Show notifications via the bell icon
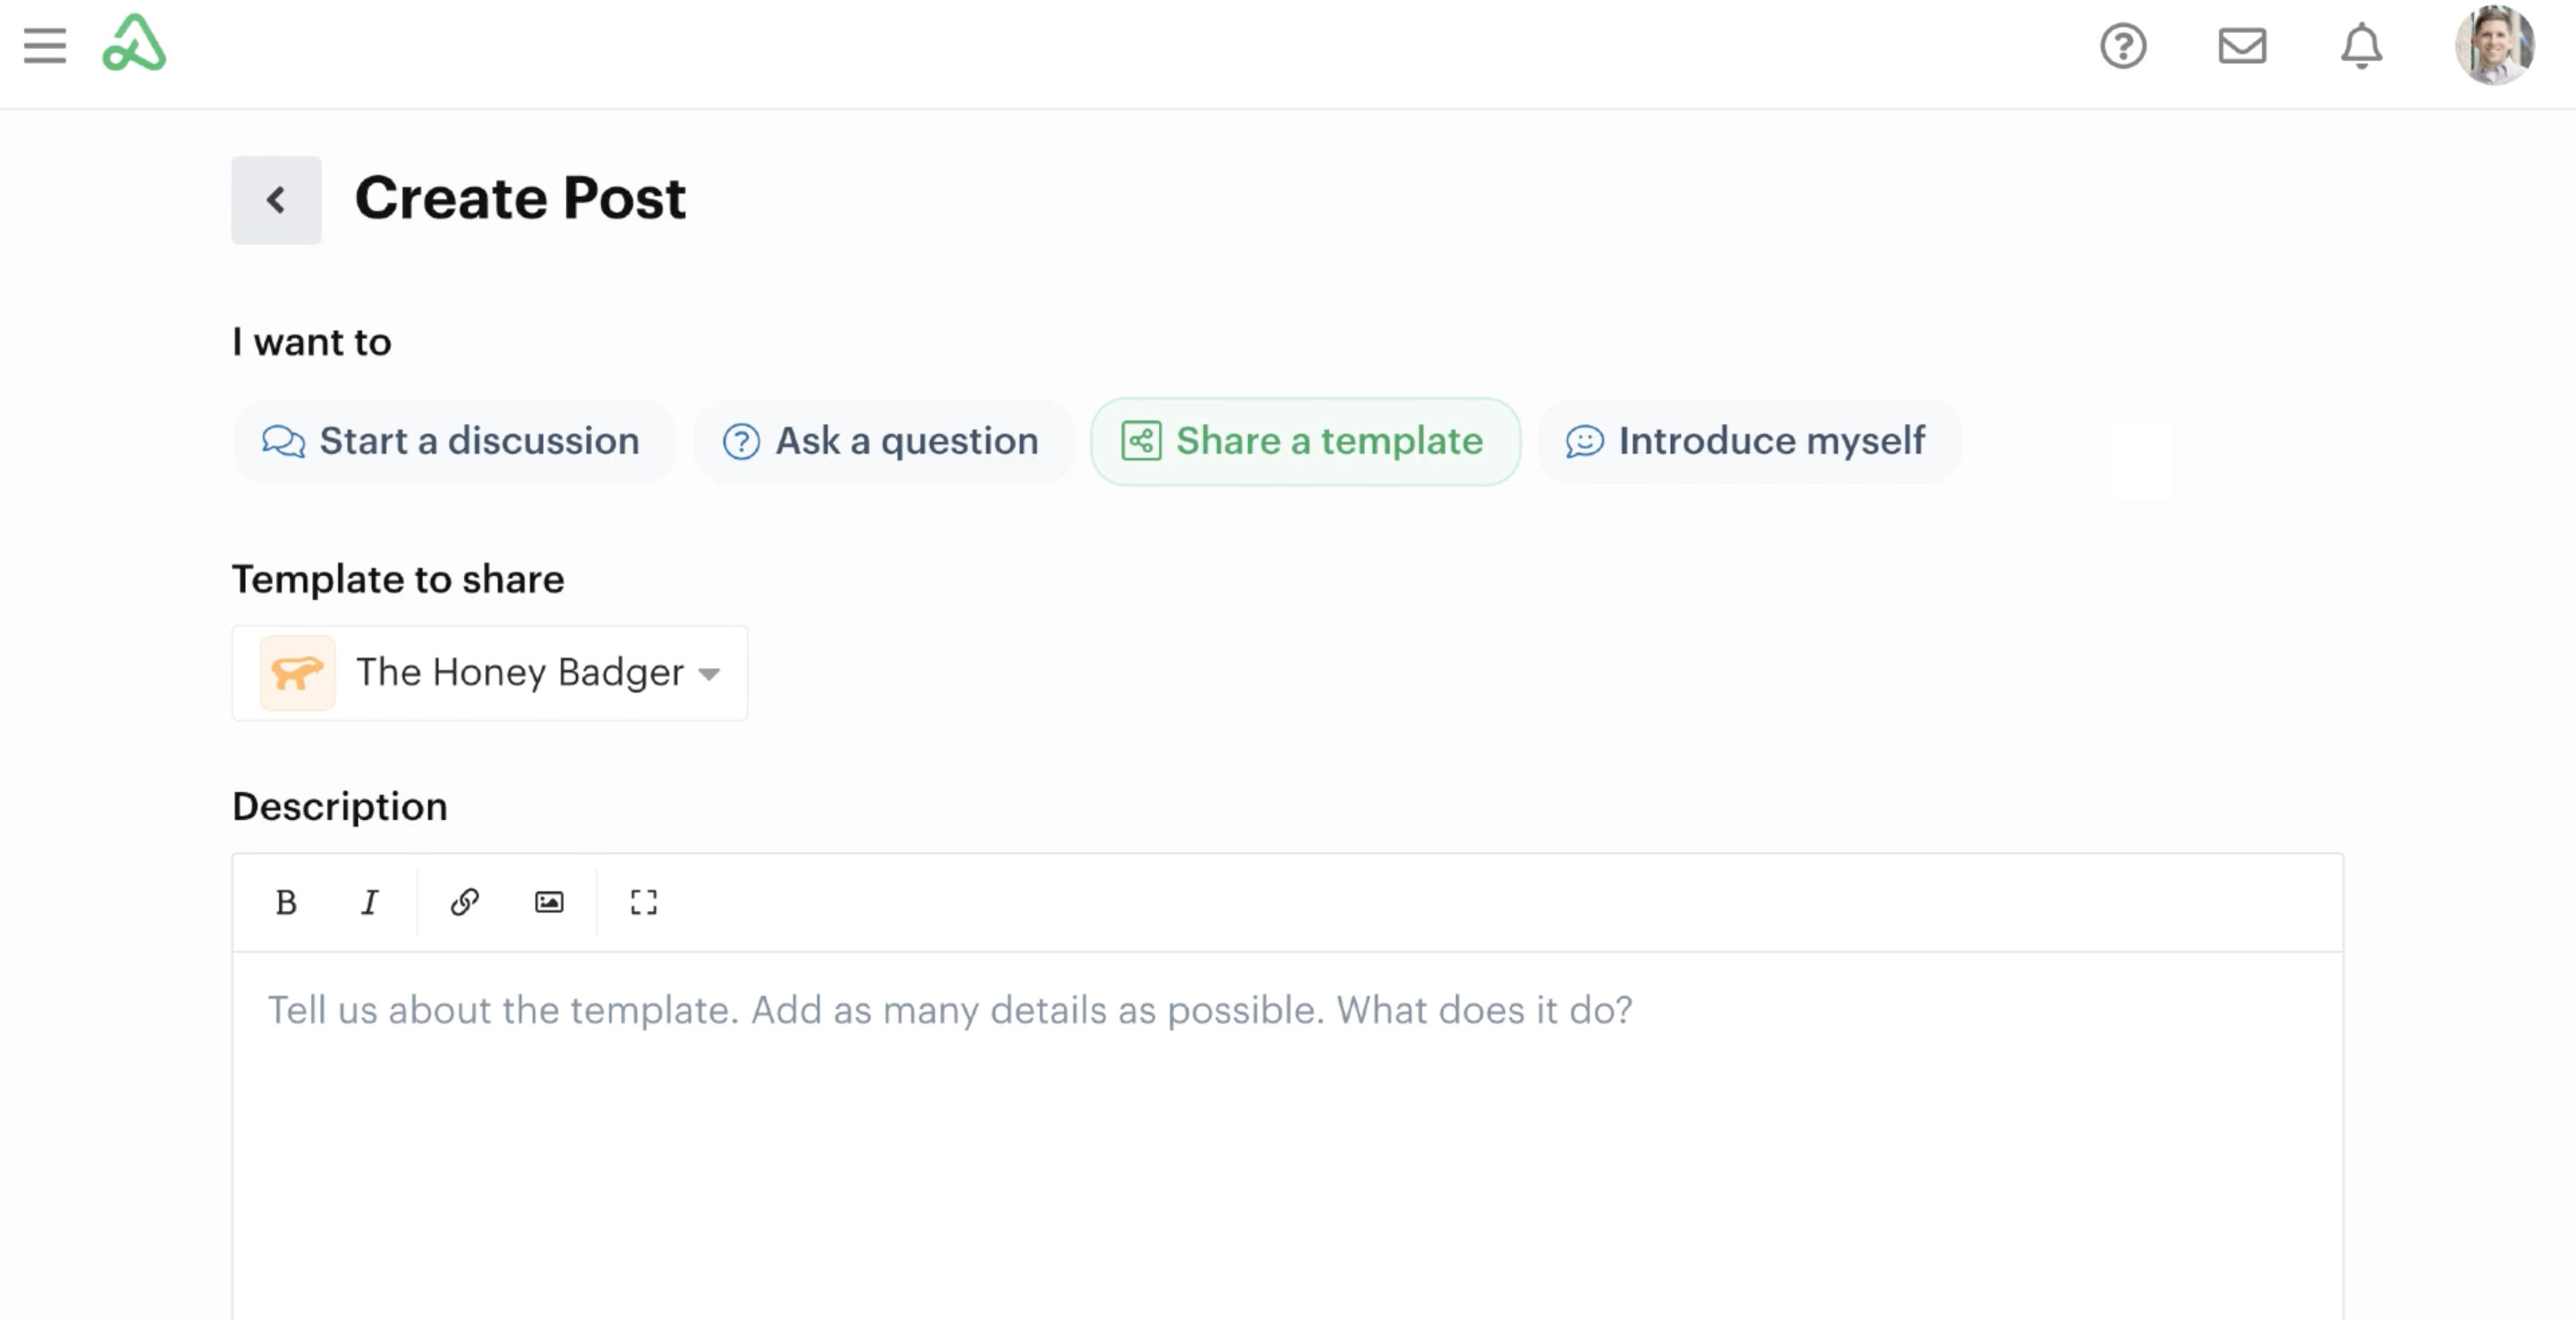The image size is (2576, 1320). [x=2361, y=46]
